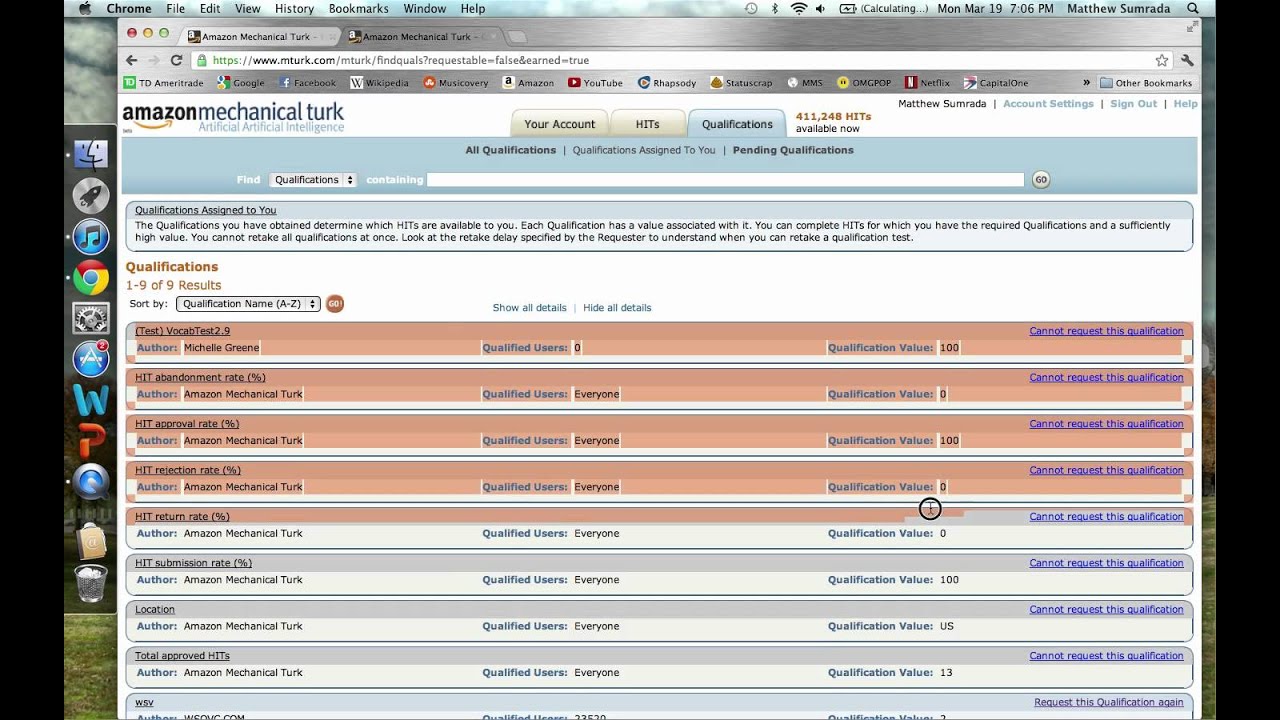Open the HIT approval rate (%) qualification
Image resolution: width=1280 pixels, height=720 pixels.
[187, 424]
